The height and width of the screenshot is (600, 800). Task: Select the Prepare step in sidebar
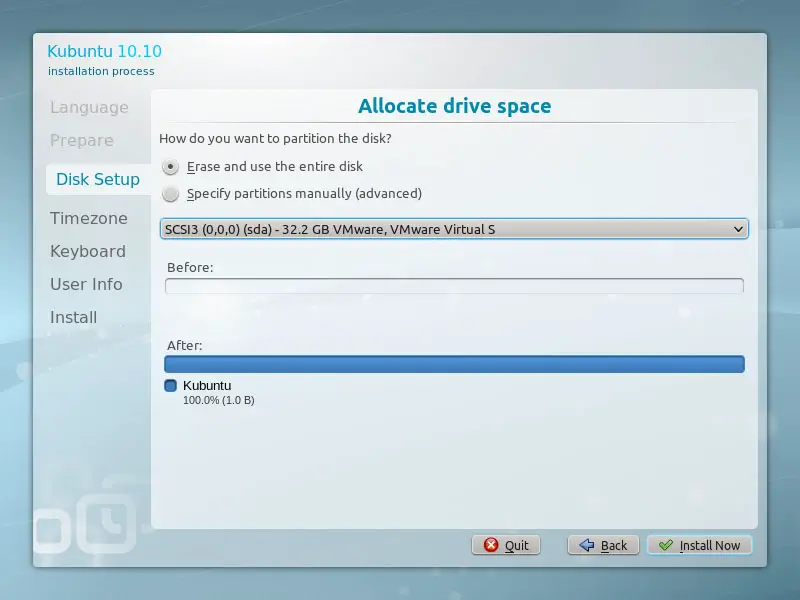pyautogui.click(x=82, y=140)
